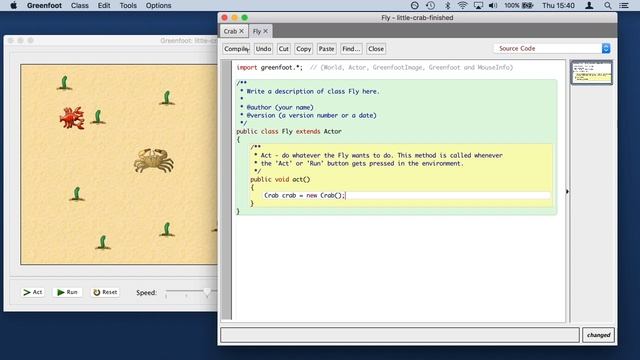Click the green worm at the top left of the world
The width and height of the screenshot is (640, 360).
[64, 83]
